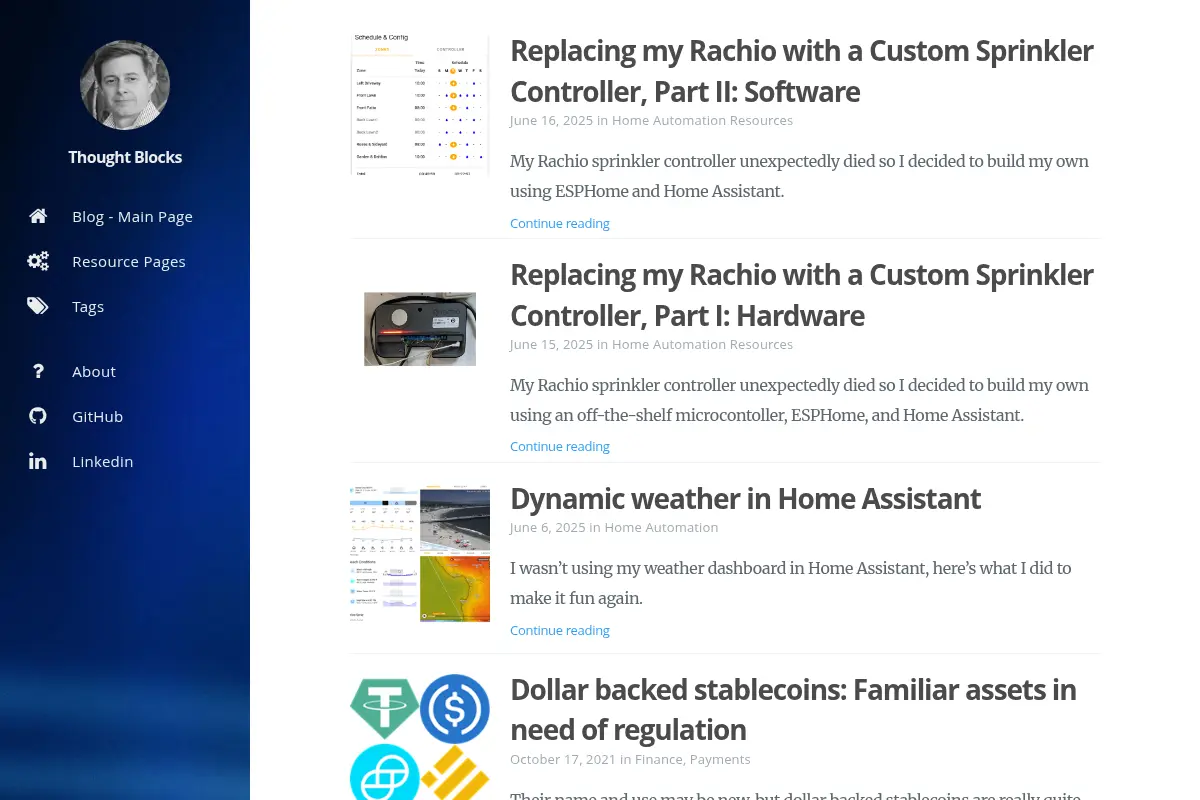Click the gears icon beside Resource Pages
1200x800 pixels.
38,261
